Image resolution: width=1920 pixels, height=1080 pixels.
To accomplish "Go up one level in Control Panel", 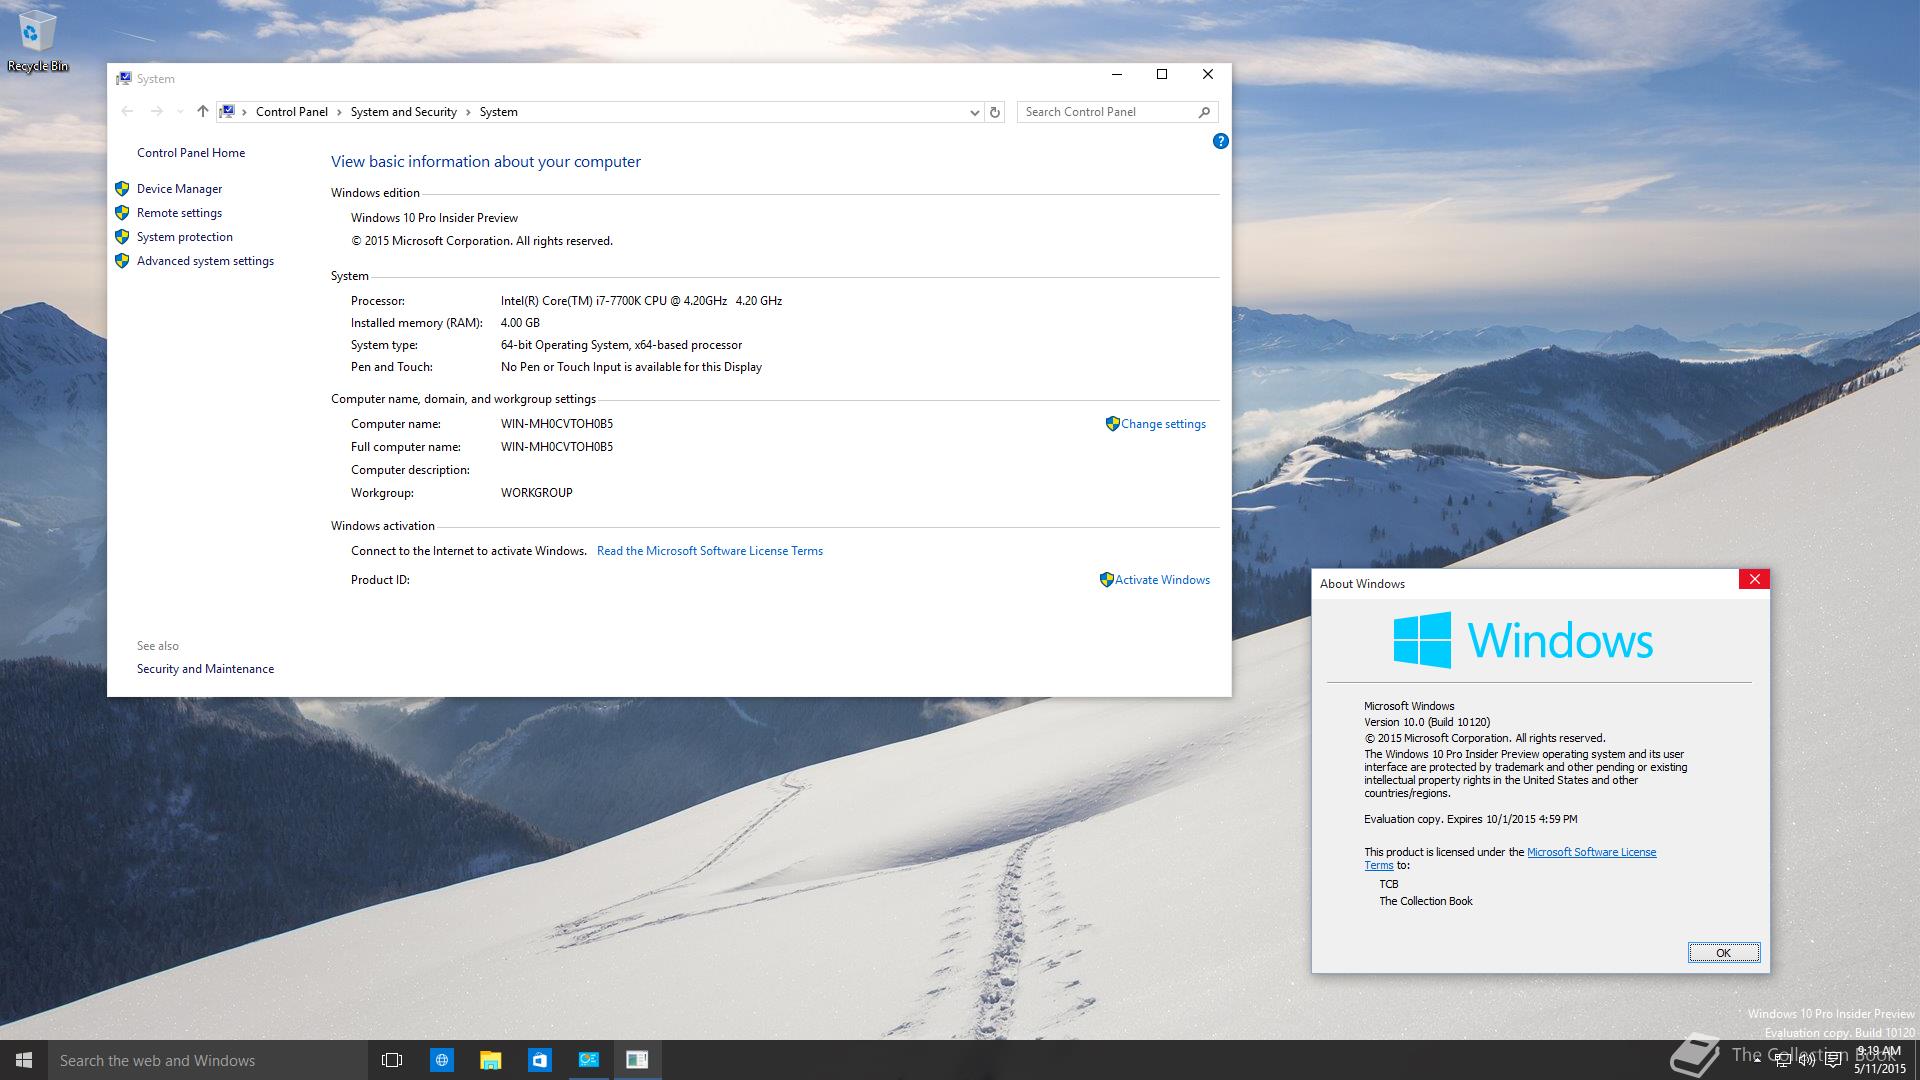I will [x=203, y=112].
